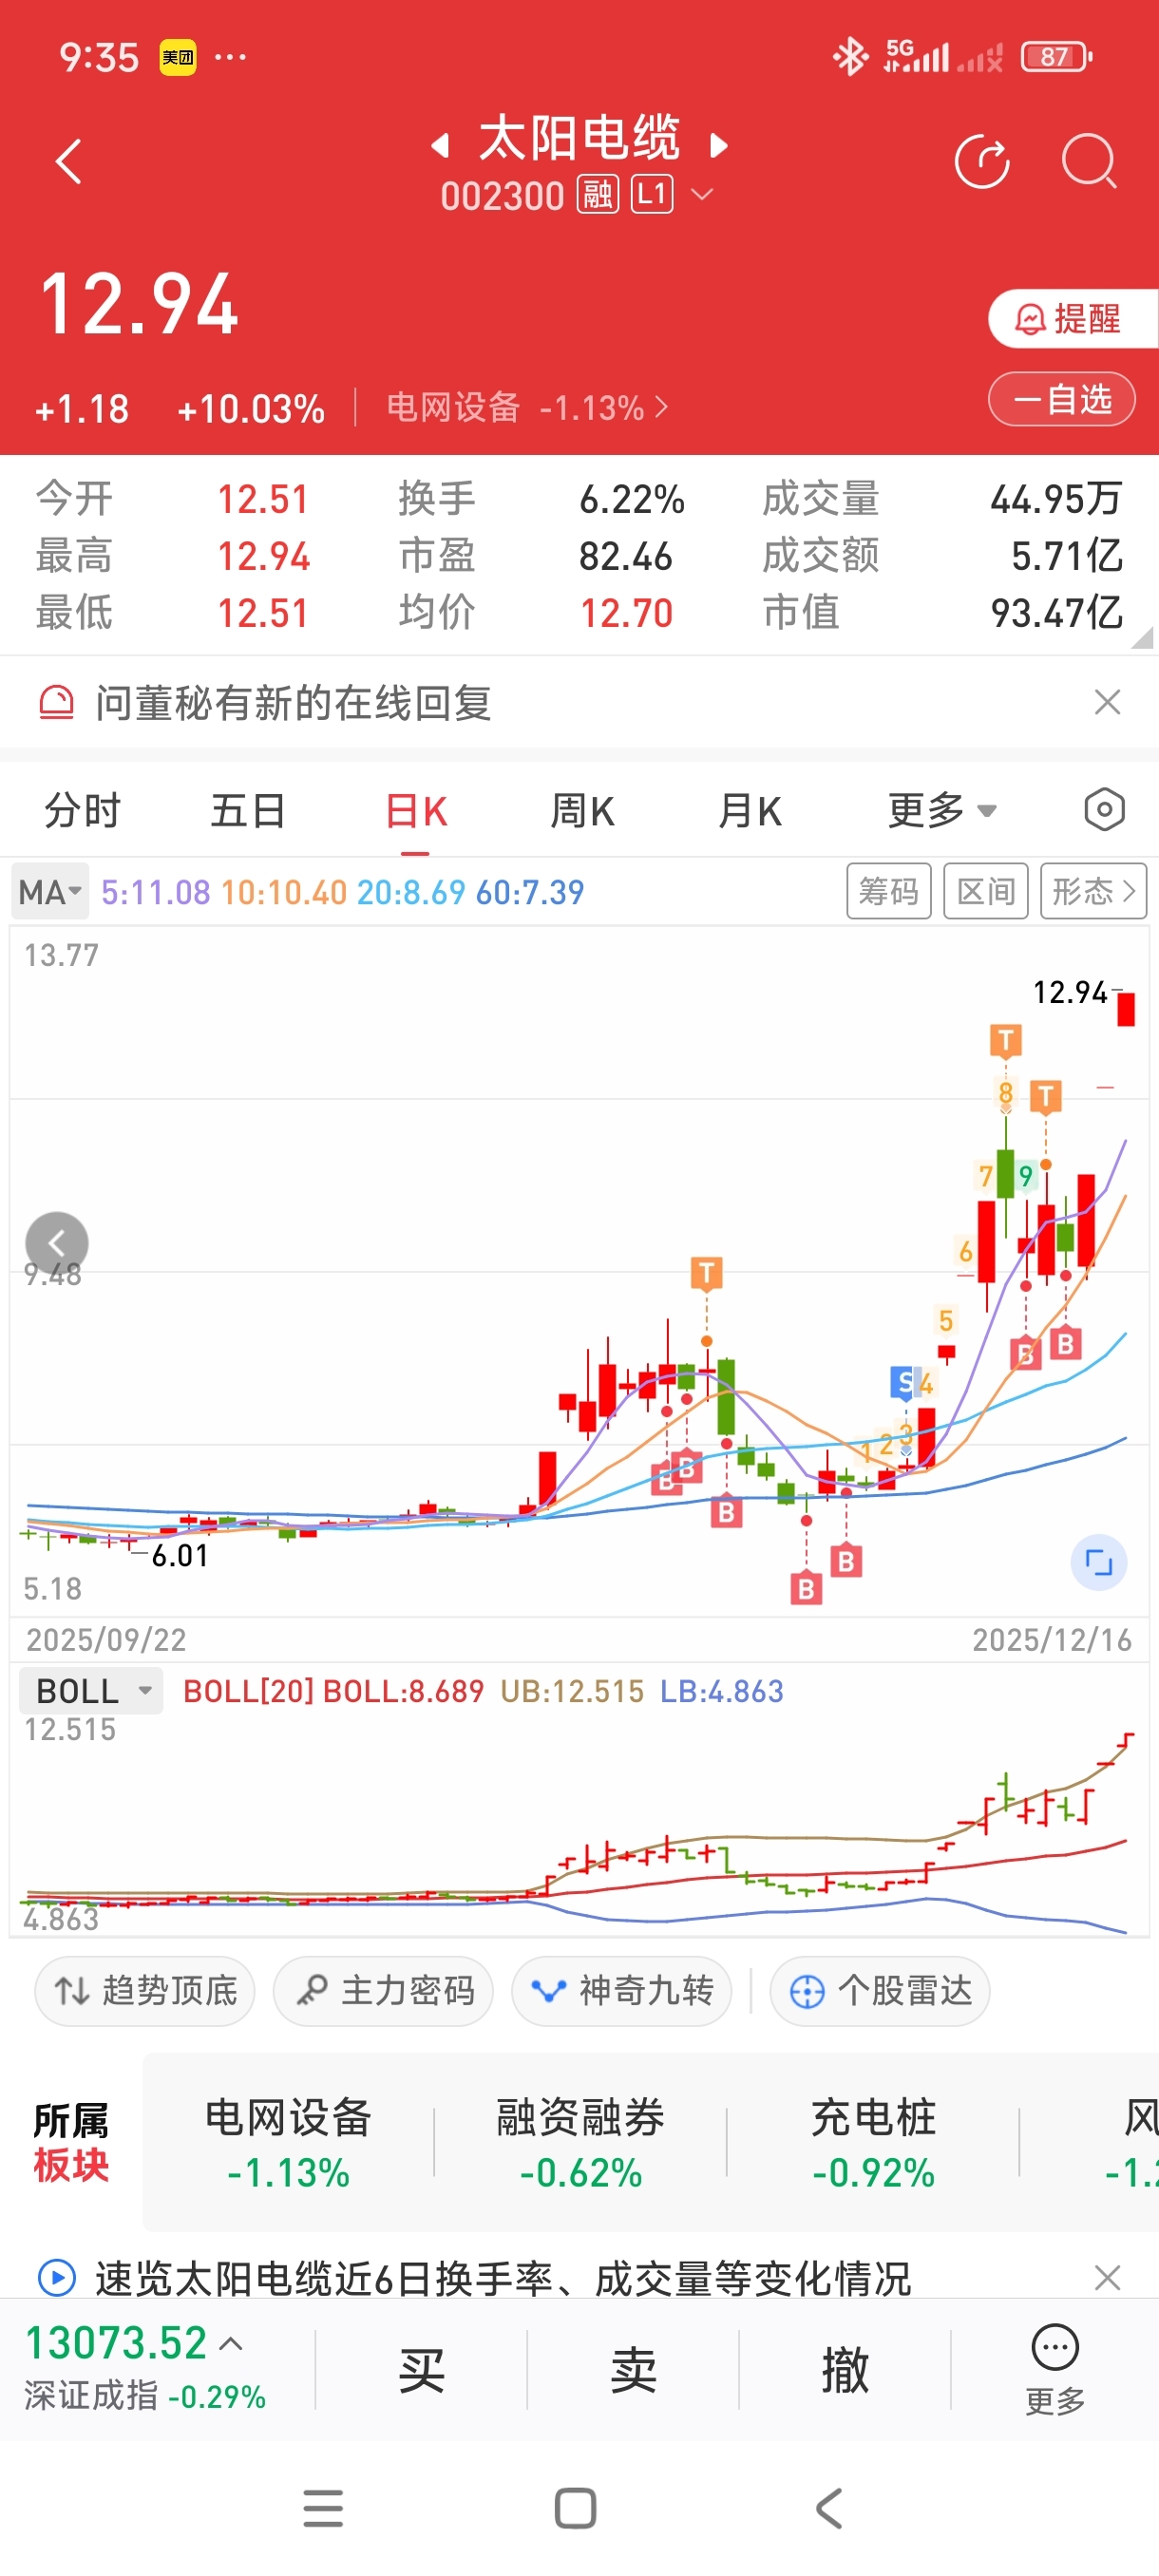Open the search magnifier icon

click(1088, 161)
